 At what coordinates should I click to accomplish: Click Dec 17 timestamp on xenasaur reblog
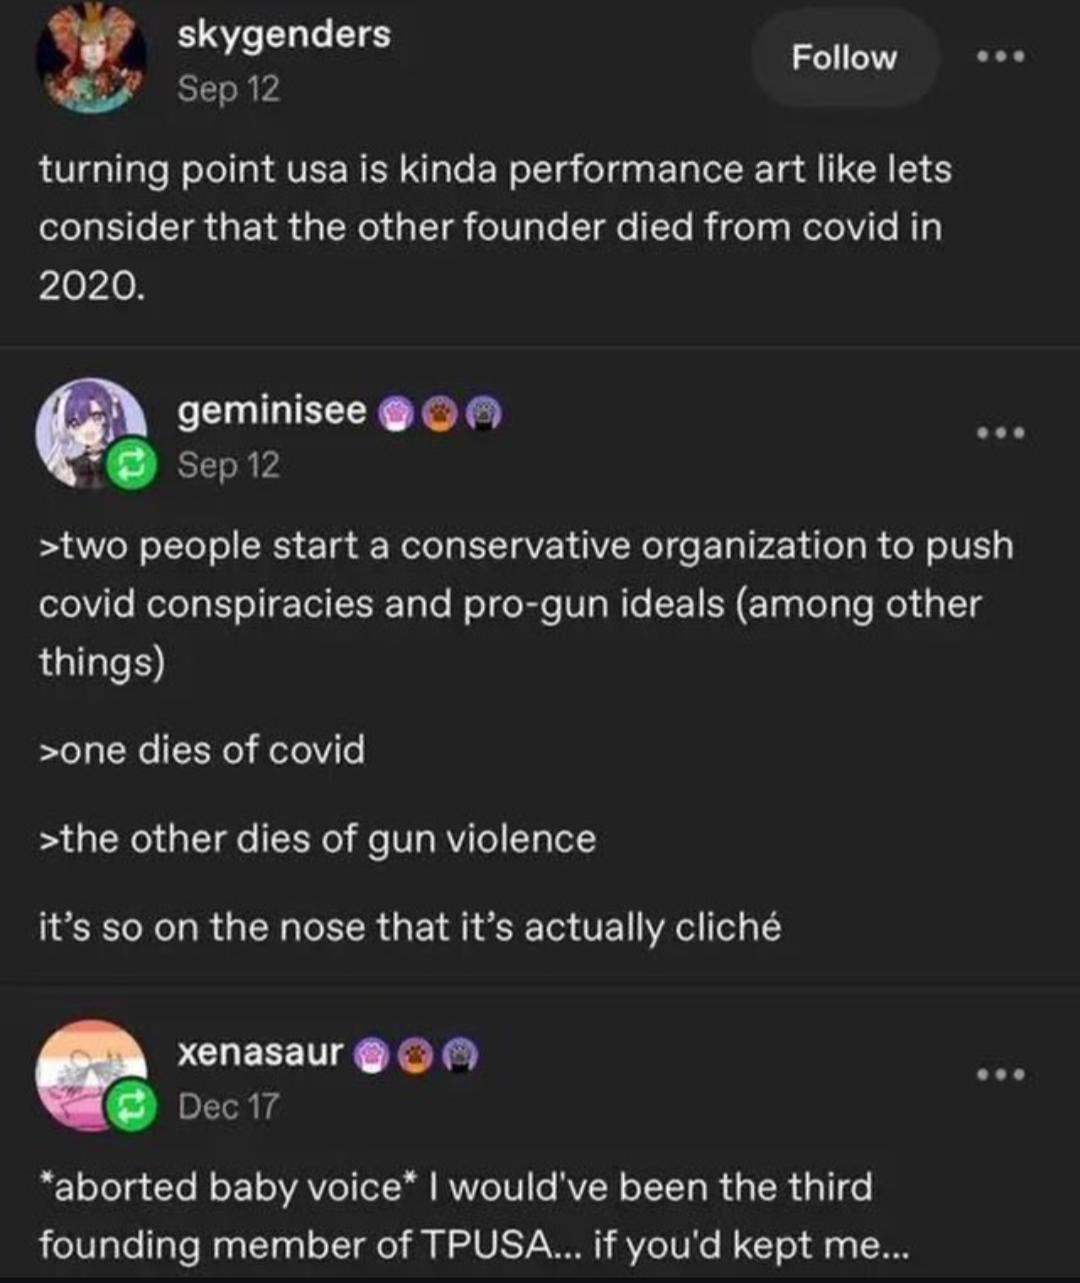[228, 1106]
